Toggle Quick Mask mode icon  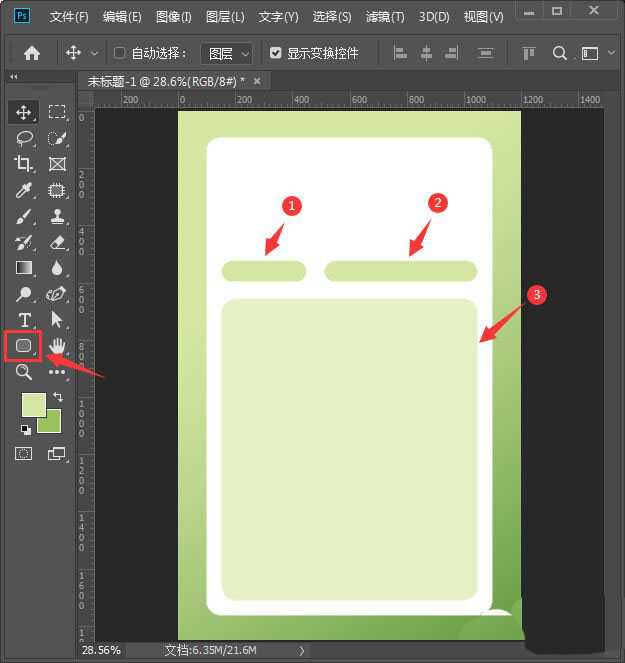(23, 454)
